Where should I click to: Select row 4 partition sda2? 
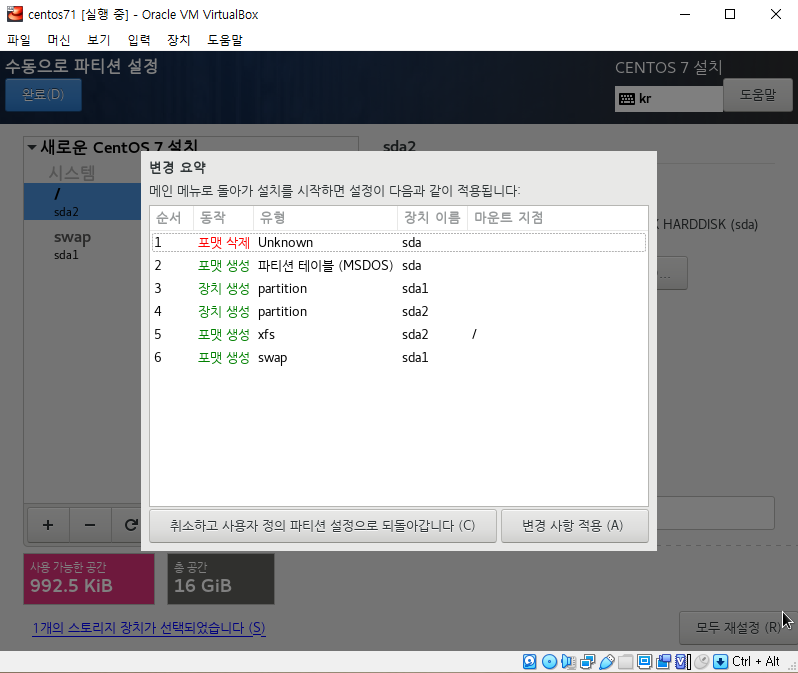[x=399, y=312]
